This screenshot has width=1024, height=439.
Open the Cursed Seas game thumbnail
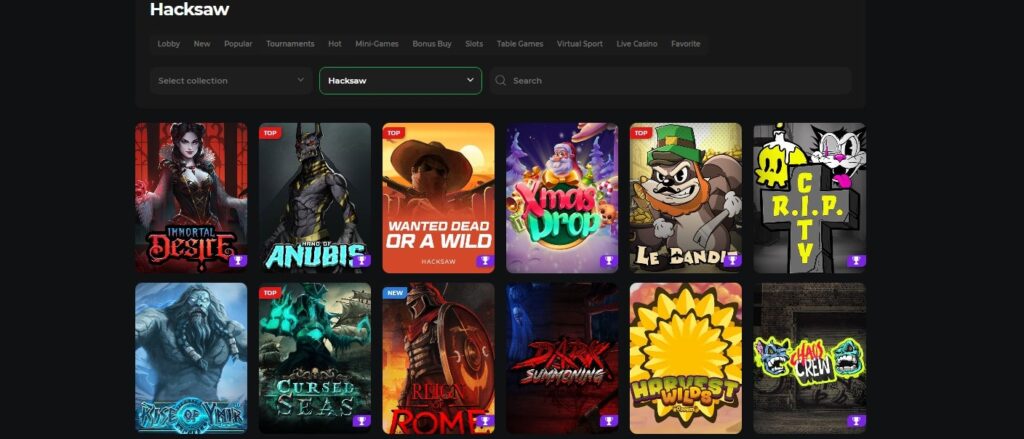point(315,358)
